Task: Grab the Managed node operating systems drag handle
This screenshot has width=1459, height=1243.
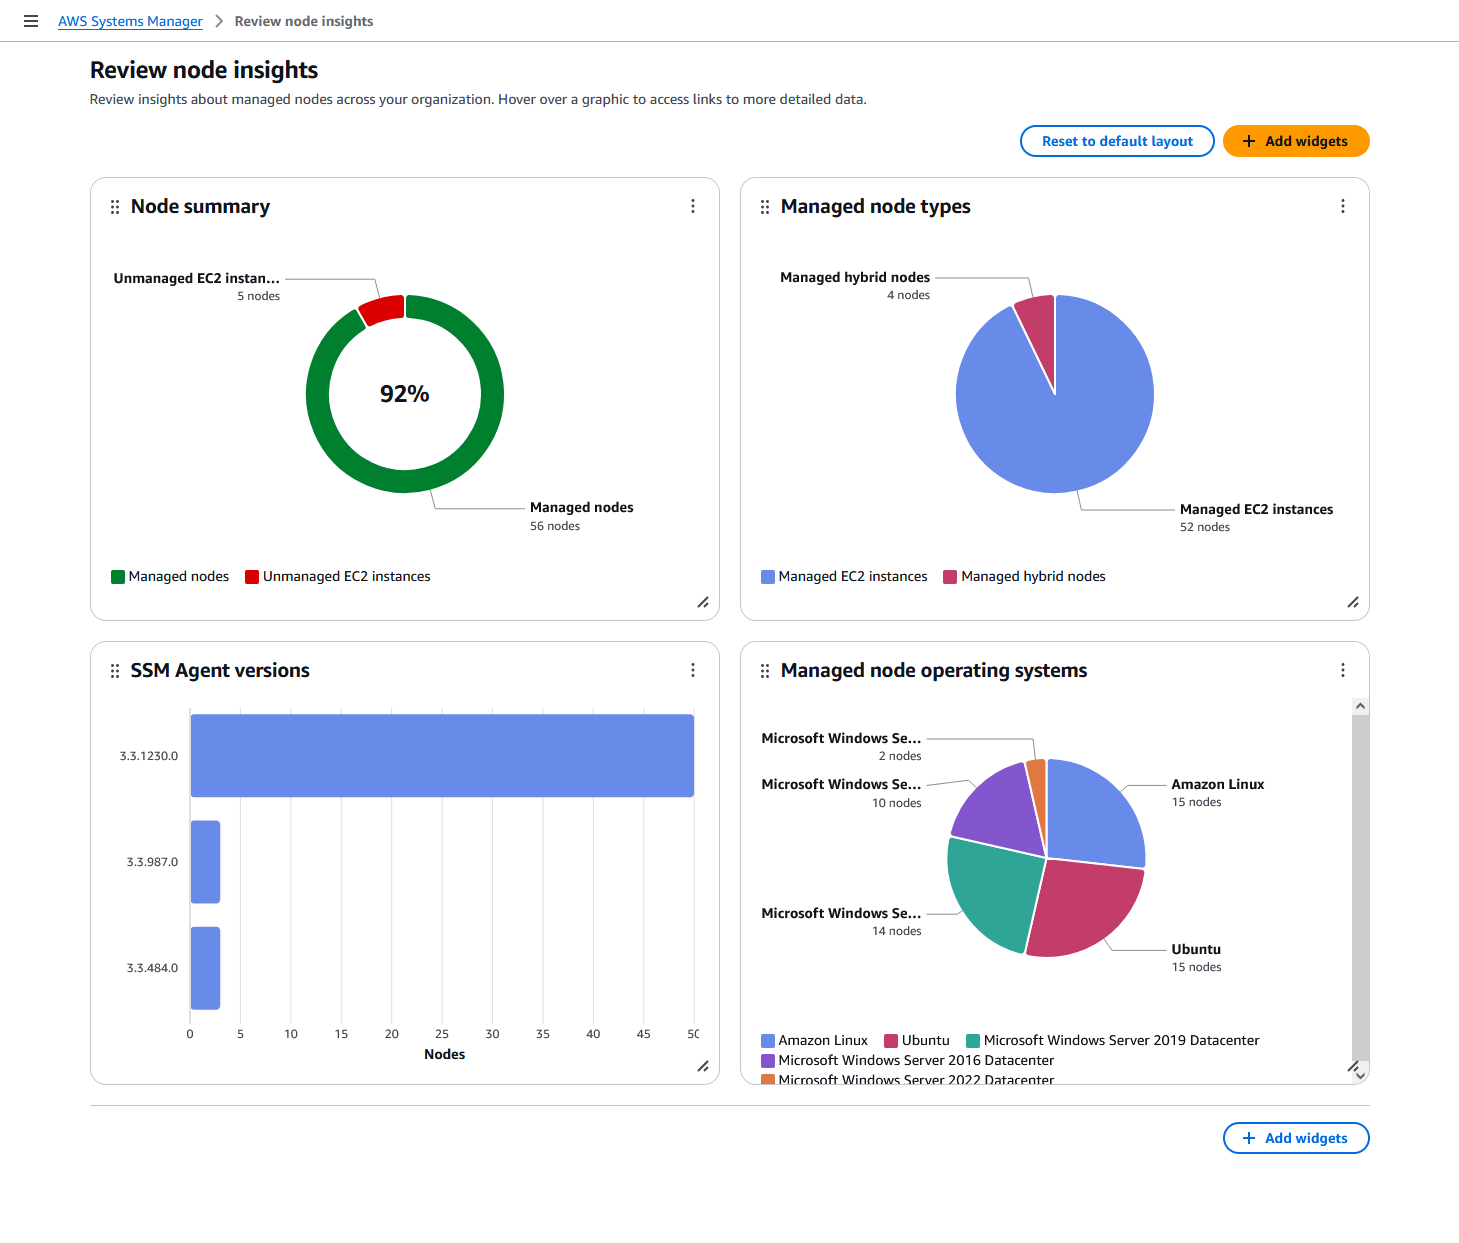Action: tap(765, 670)
